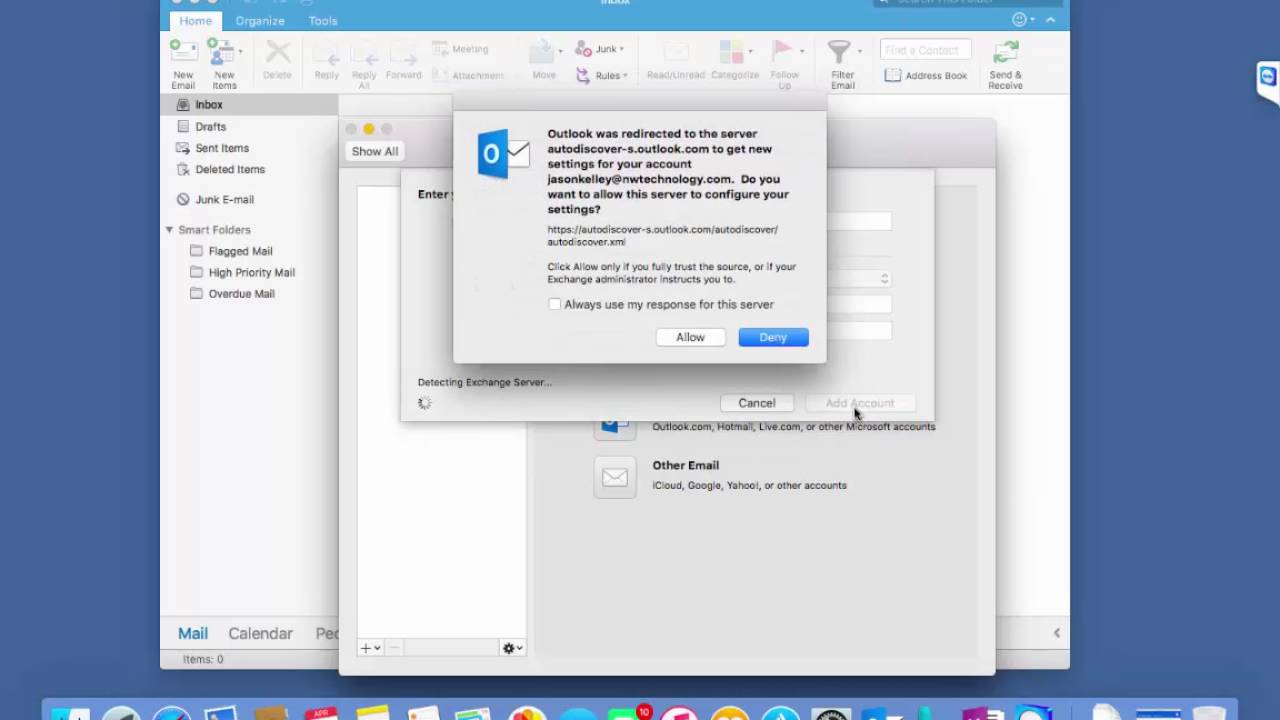Open the Address Book

[926, 75]
